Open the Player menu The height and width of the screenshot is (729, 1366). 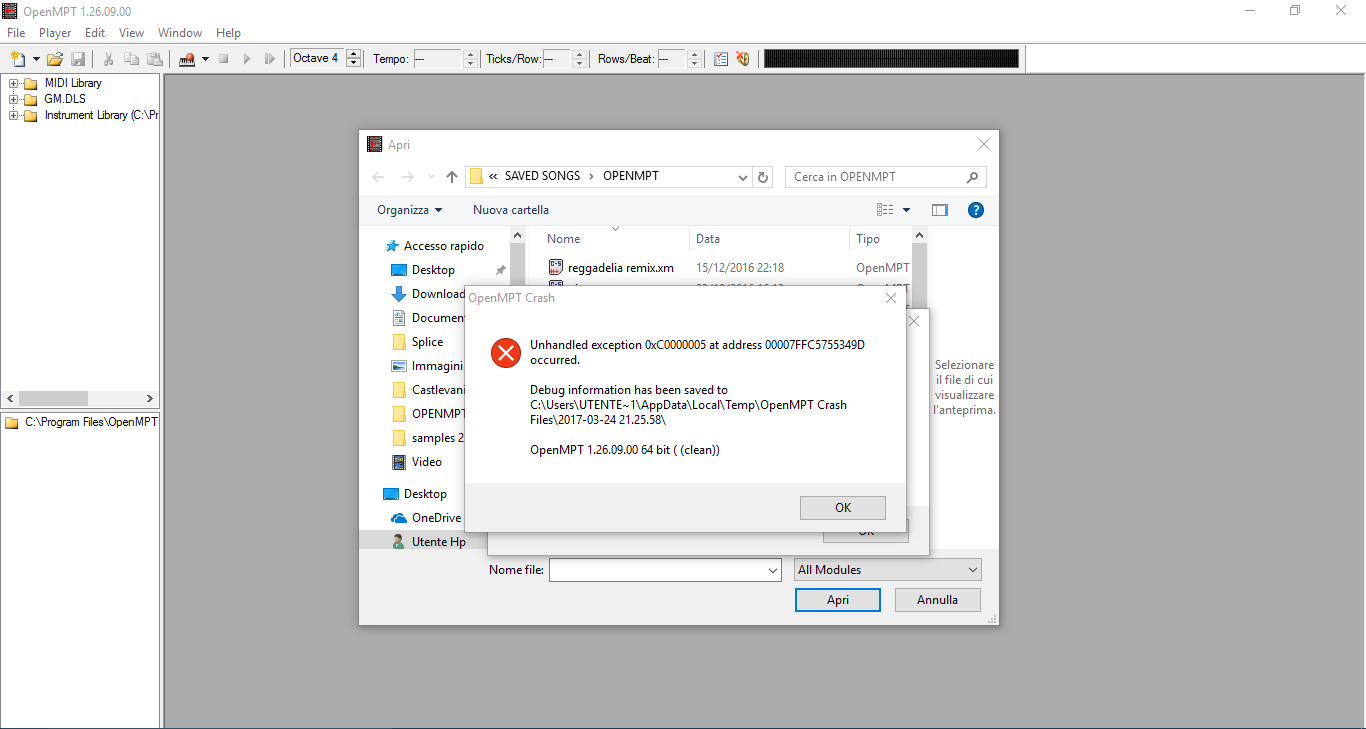[x=55, y=33]
